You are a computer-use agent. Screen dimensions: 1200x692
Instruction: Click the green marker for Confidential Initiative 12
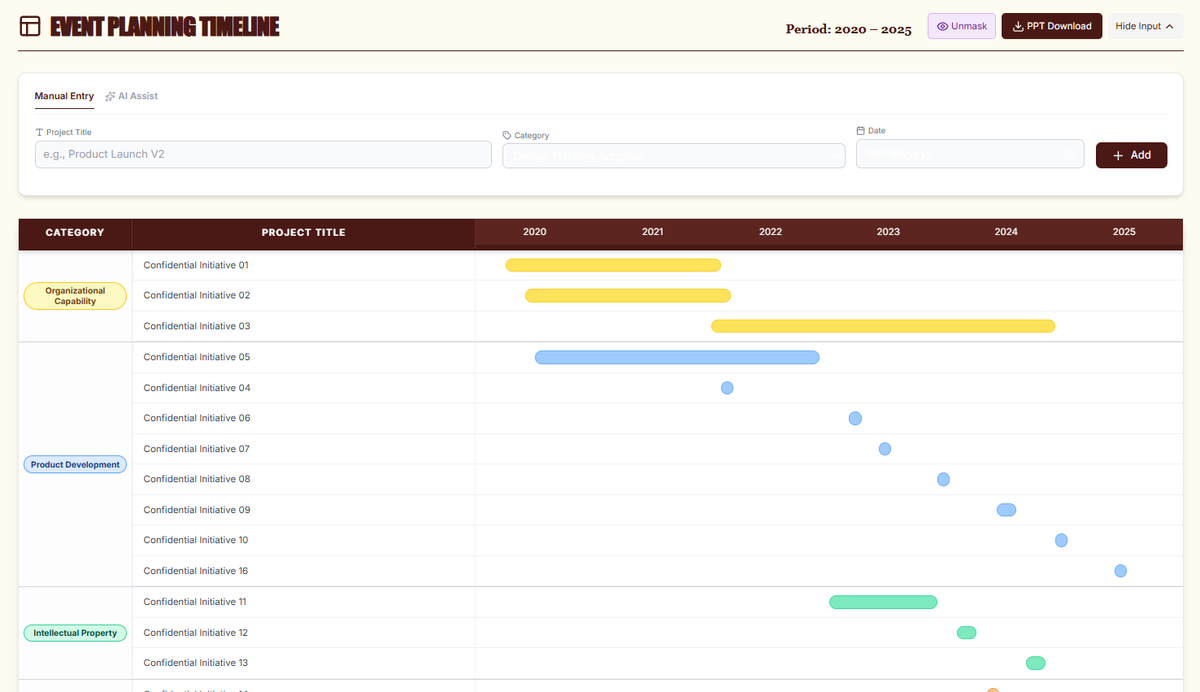[966, 632]
